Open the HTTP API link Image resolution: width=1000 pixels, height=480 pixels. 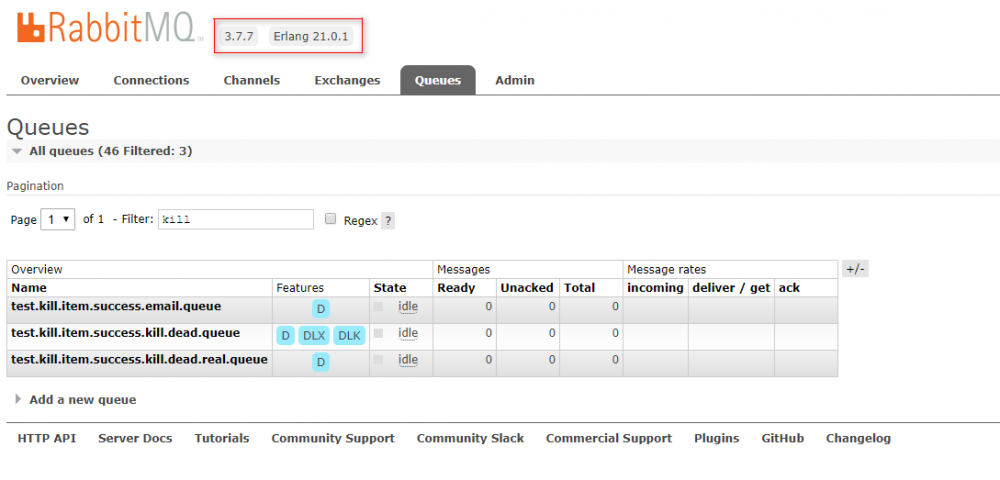click(x=46, y=438)
